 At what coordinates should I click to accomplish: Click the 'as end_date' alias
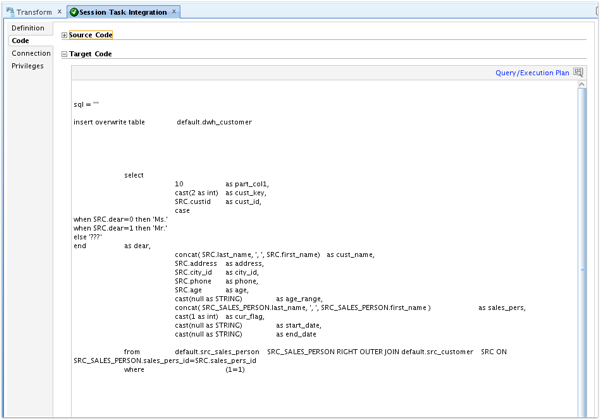(x=296, y=334)
